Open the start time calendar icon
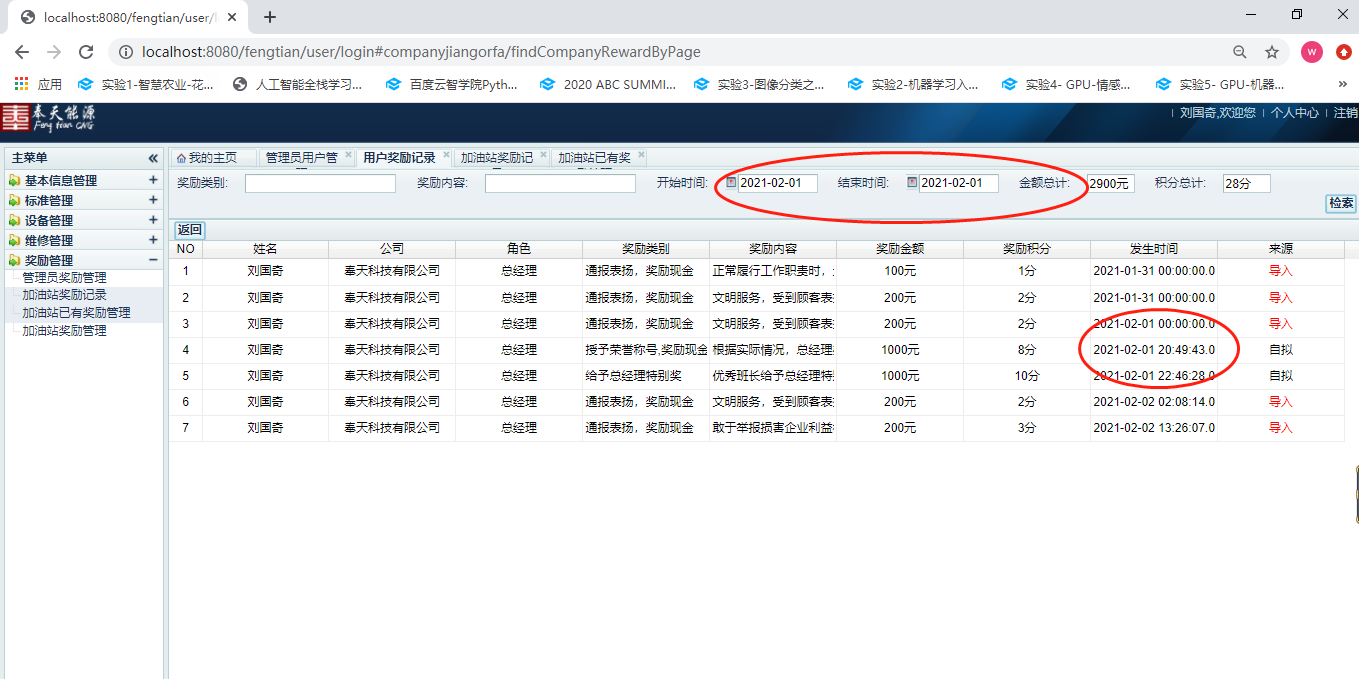Image resolution: width=1359 pixels, height=679 pixels. click(x=731, y=183)
